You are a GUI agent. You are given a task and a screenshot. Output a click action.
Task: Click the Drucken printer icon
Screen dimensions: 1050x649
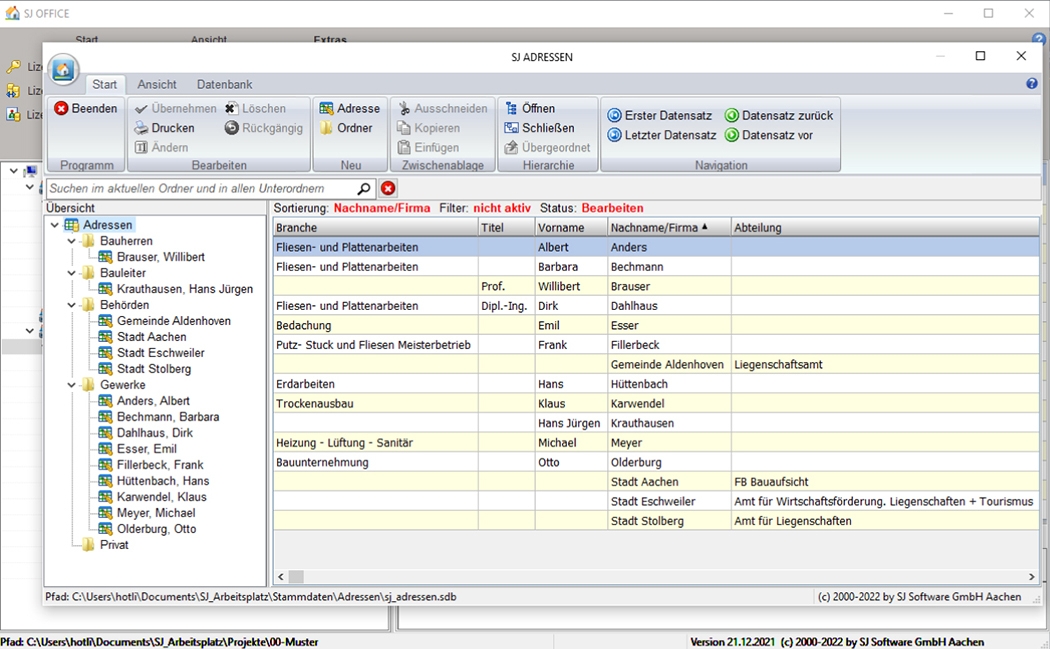click(x=142, y=128)
